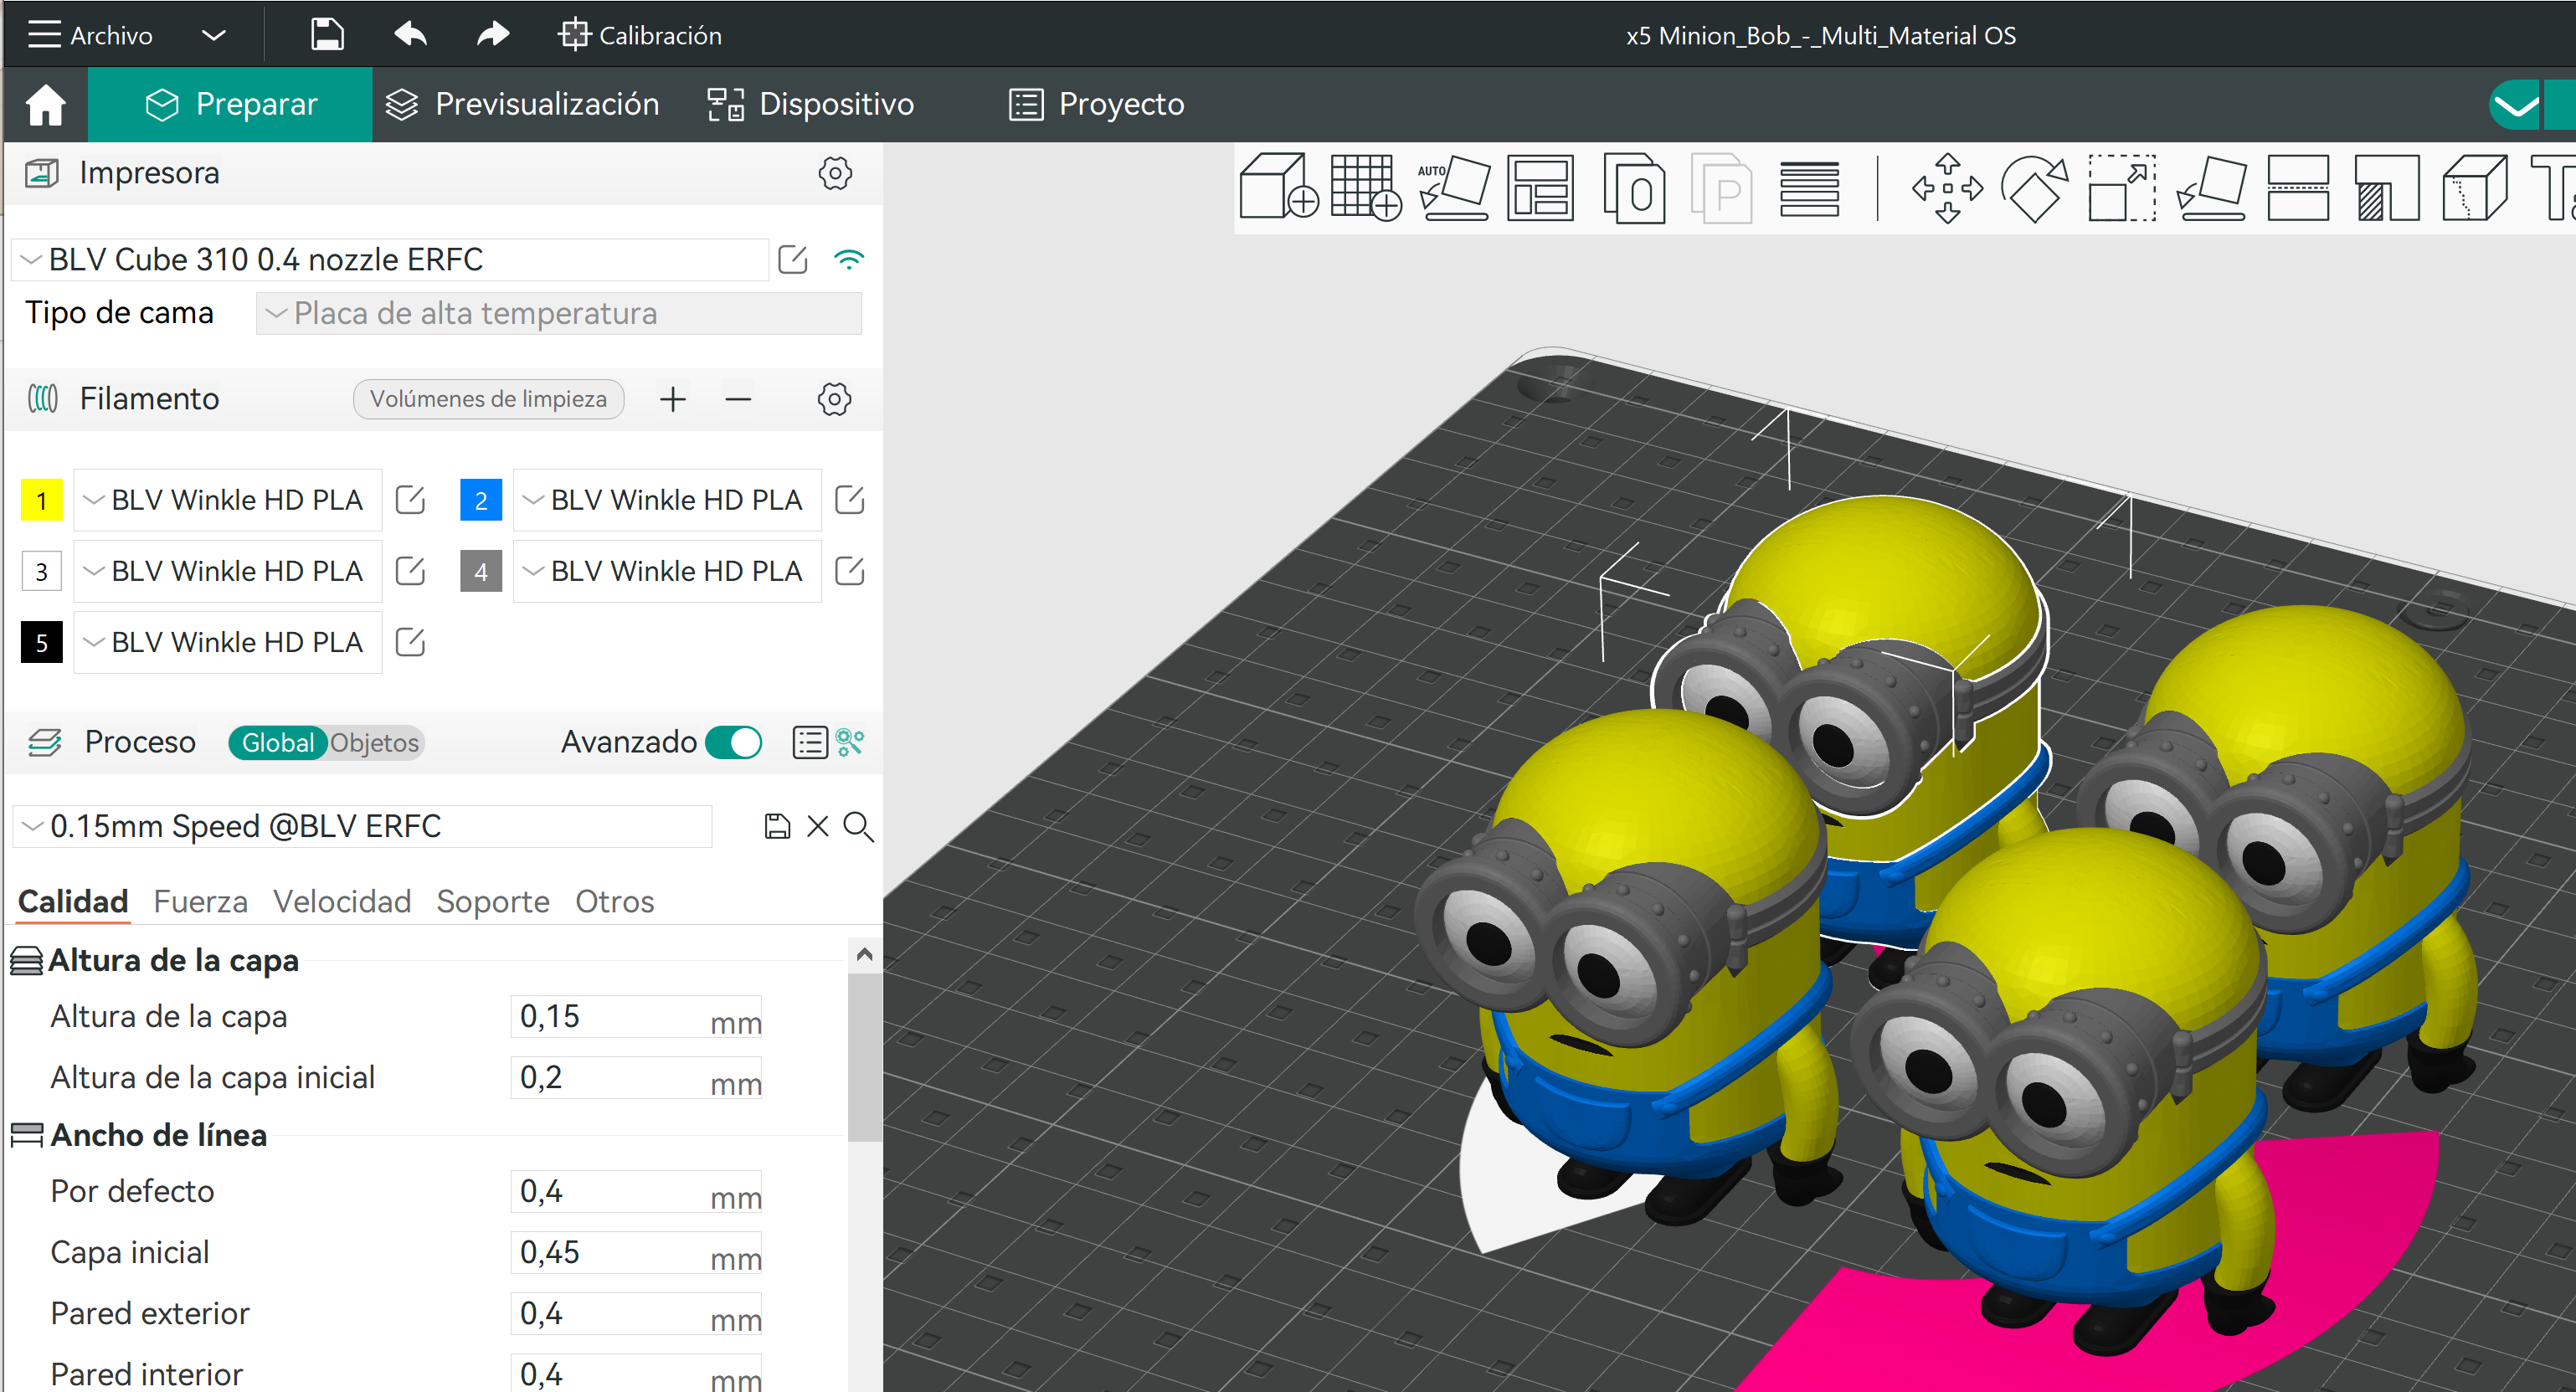Open the Calibración menu
This screenshot has width=2576, height=1392.
pos(640,35)
